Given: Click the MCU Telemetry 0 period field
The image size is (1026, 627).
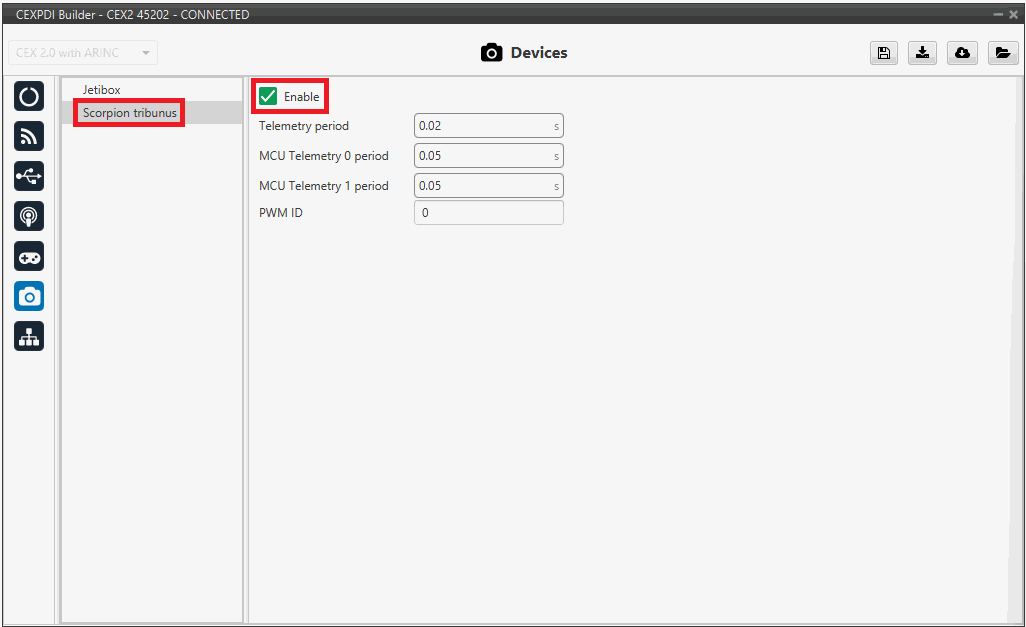Looking at the screenshot, I should point(484,156).
